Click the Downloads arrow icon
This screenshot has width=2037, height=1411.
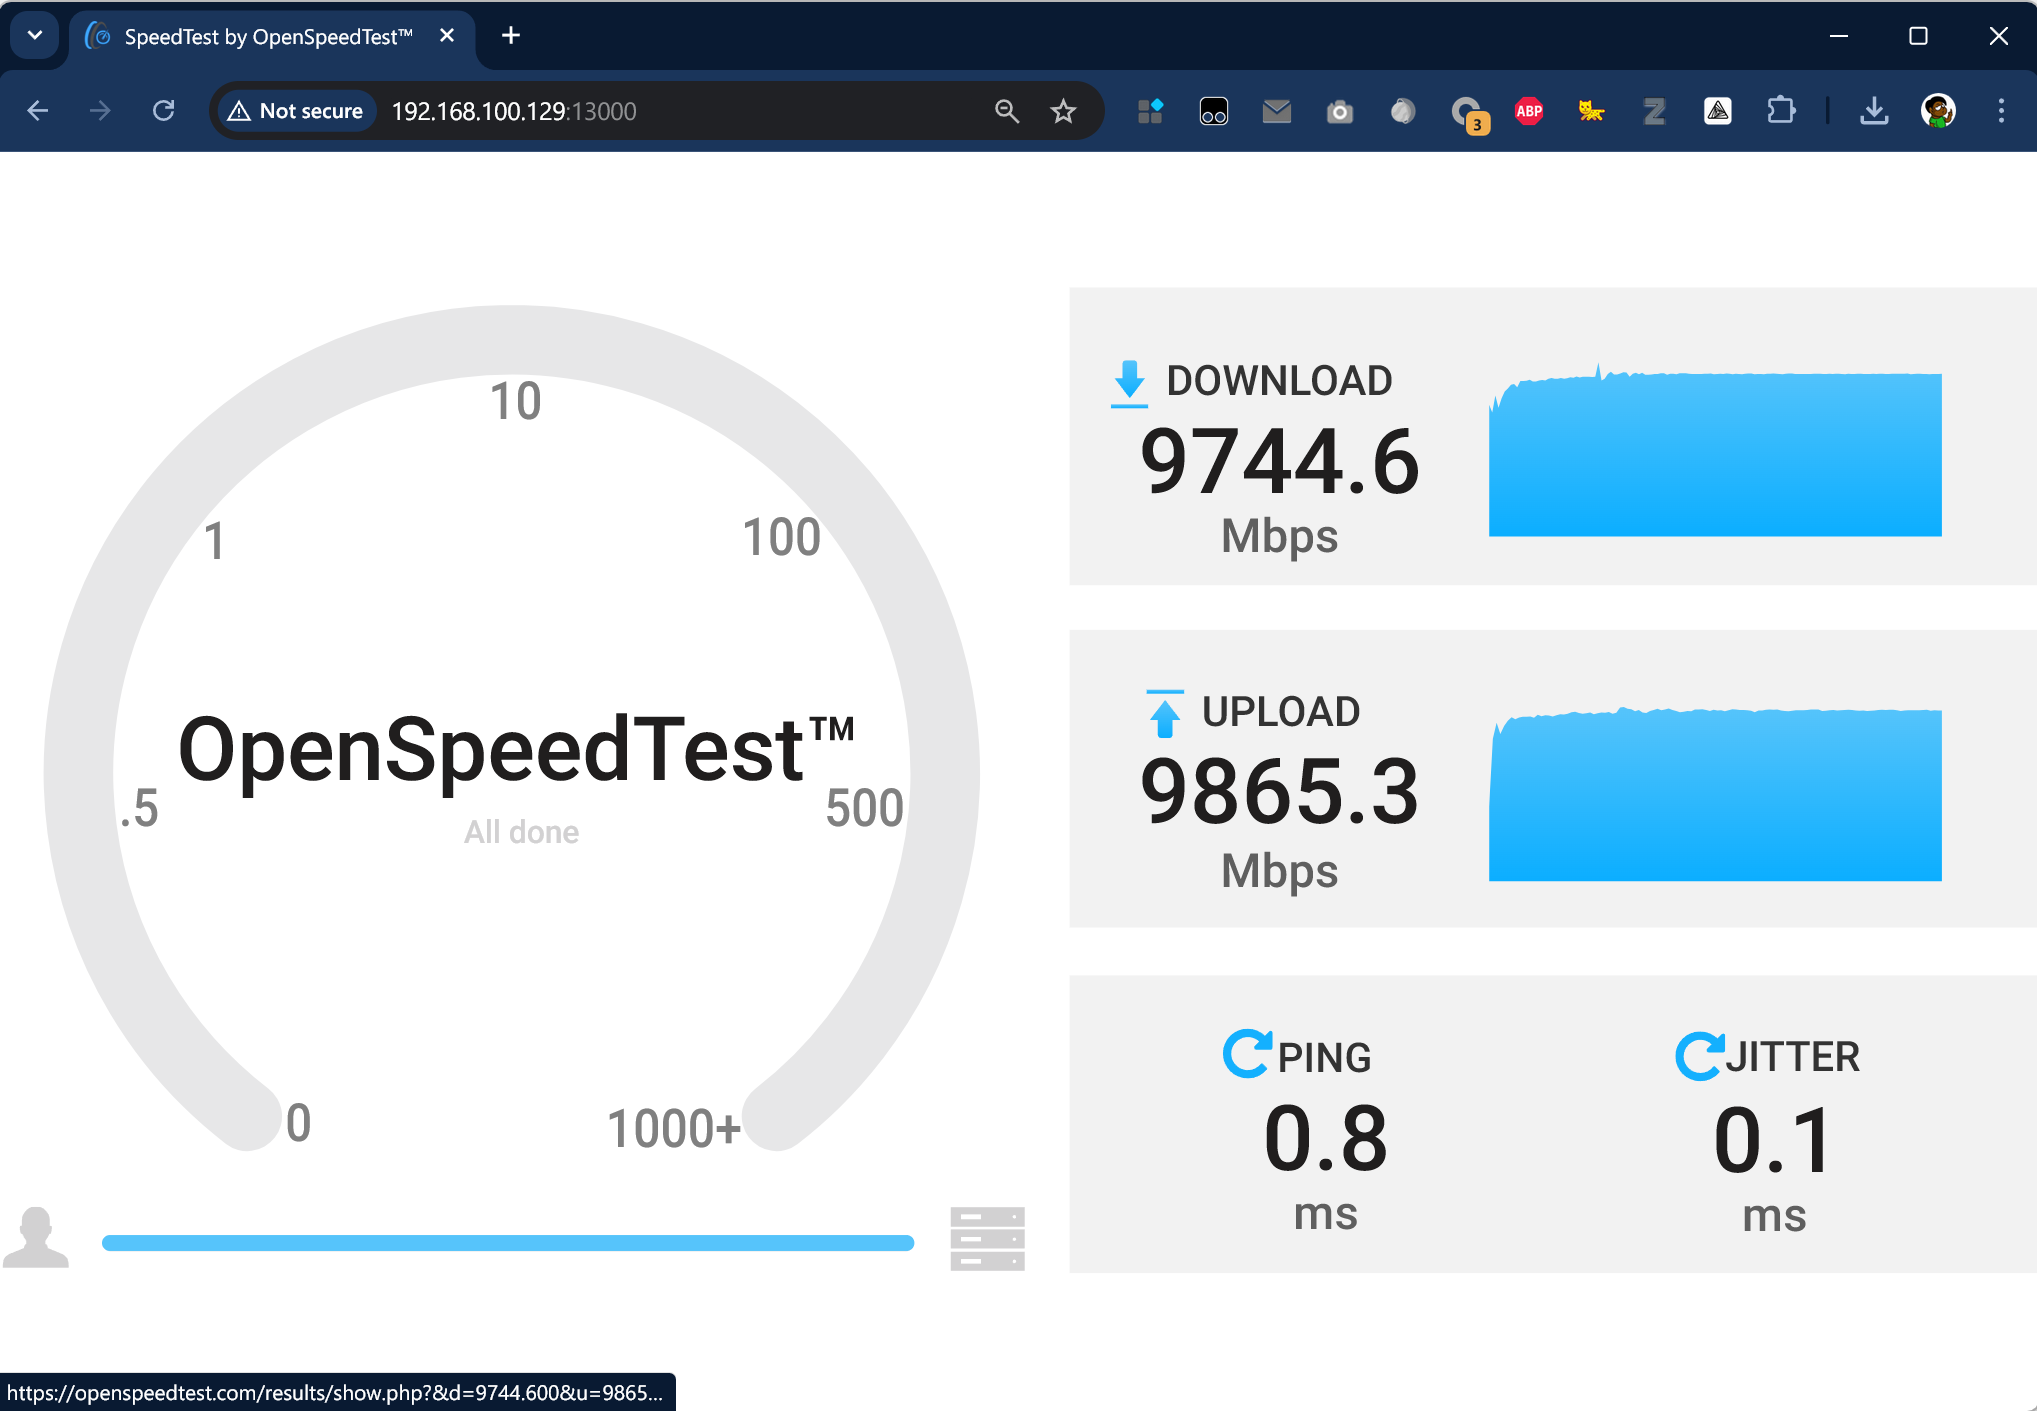pos(1874,111)
